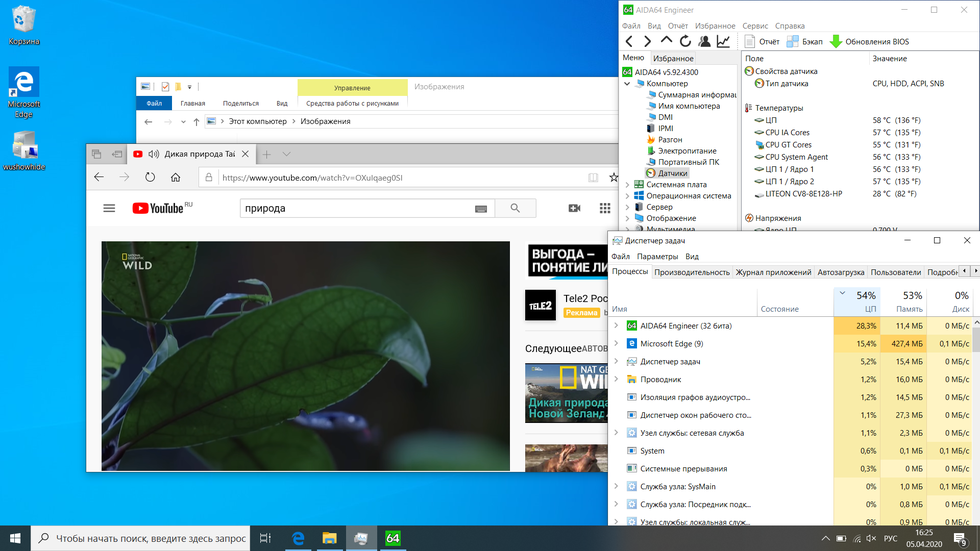980x551 pixels.
Task: Select the DMI tree item
Action: coord(659,117)
